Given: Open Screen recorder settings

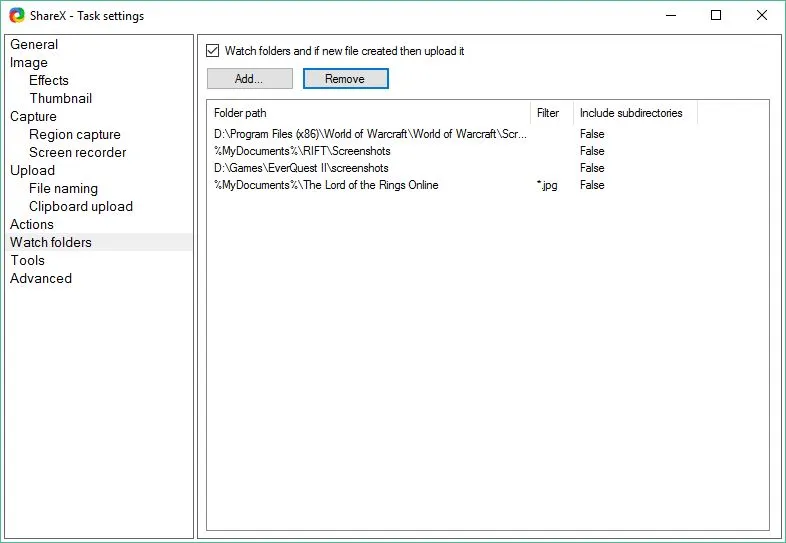Looking at the screenshot, I should point(78,152).
